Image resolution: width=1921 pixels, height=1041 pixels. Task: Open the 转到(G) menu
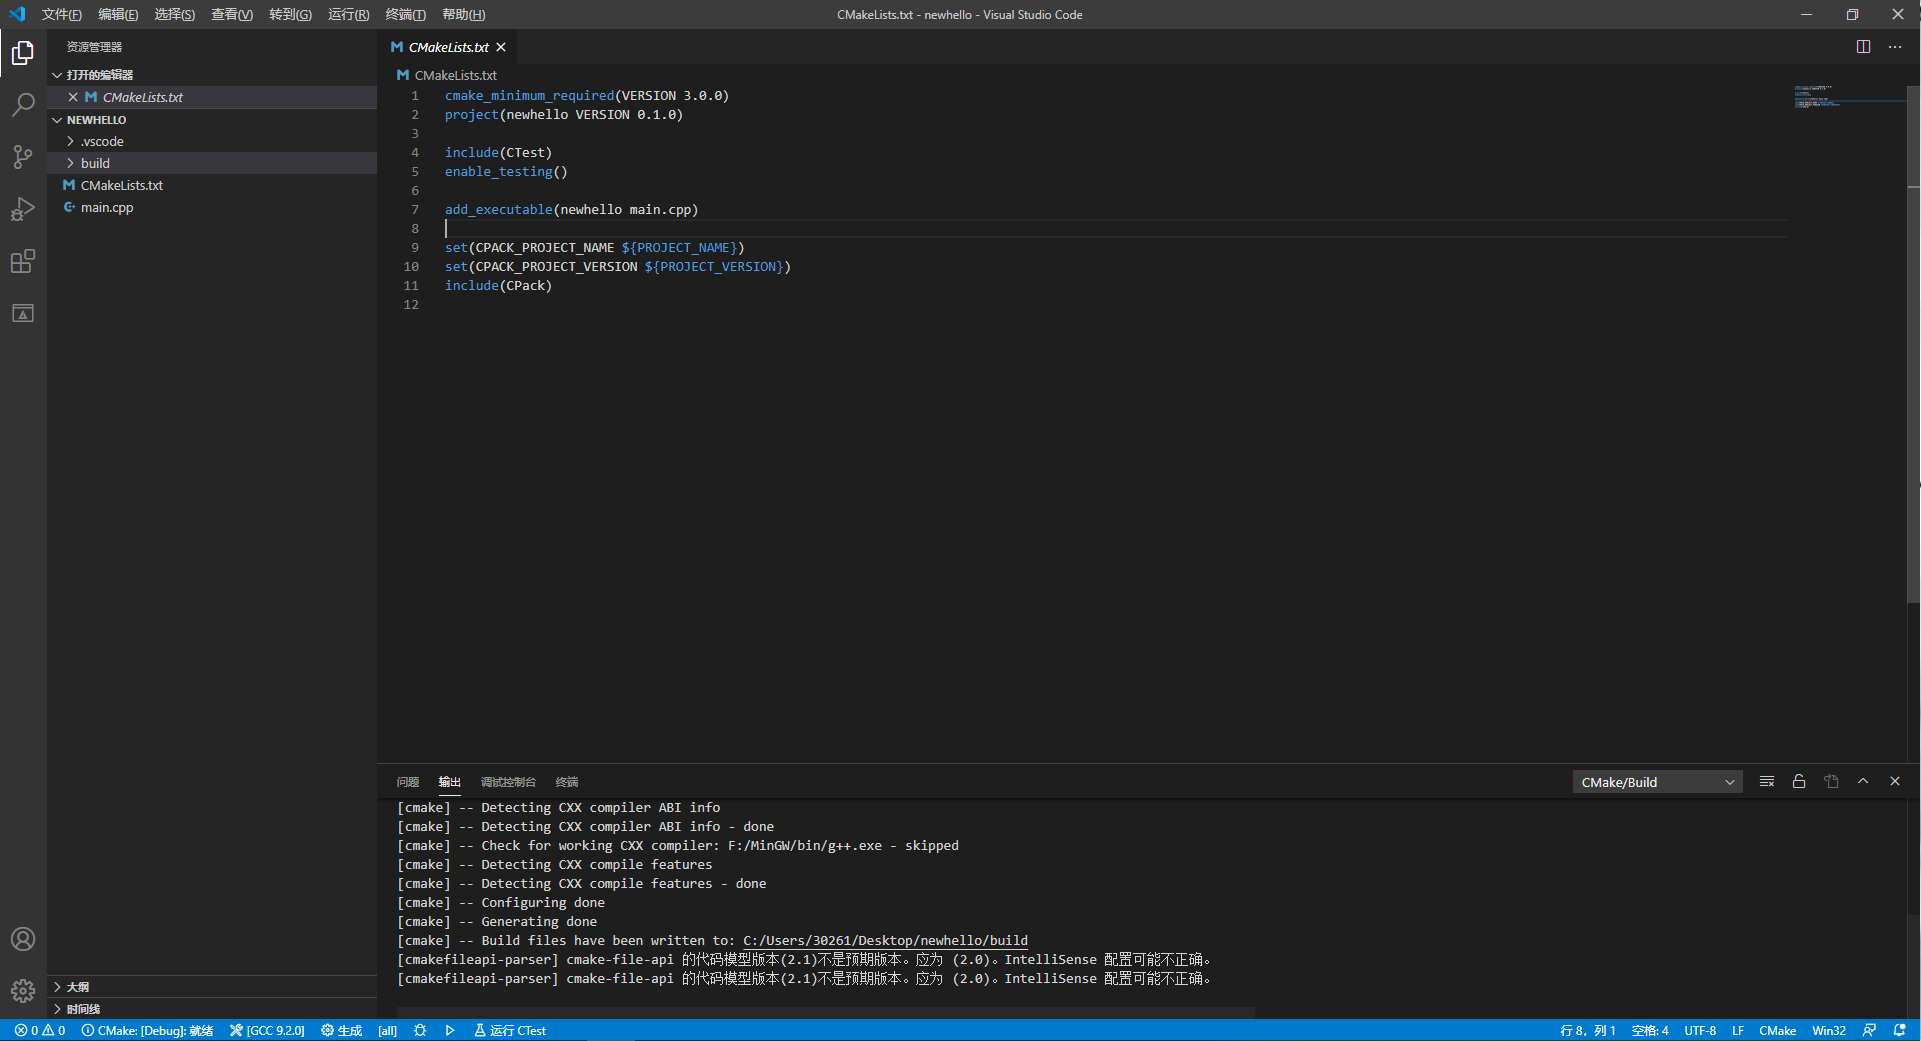[x=290, y=15]
